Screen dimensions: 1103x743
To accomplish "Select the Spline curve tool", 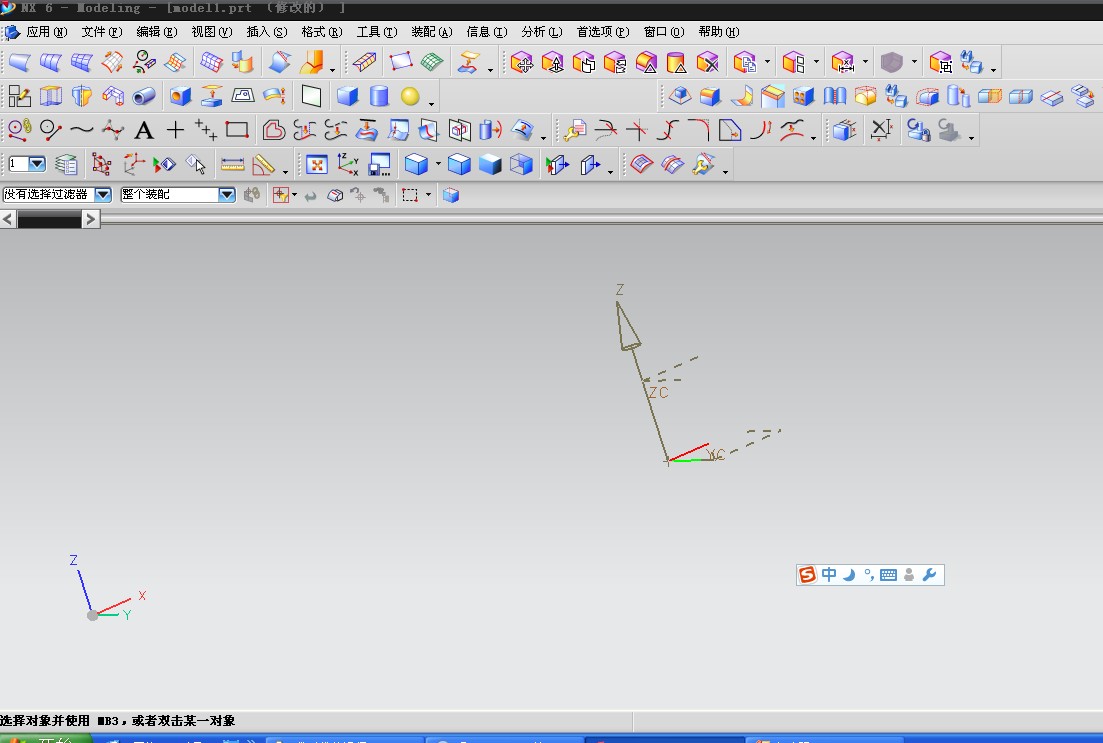I will pos(82,130).
